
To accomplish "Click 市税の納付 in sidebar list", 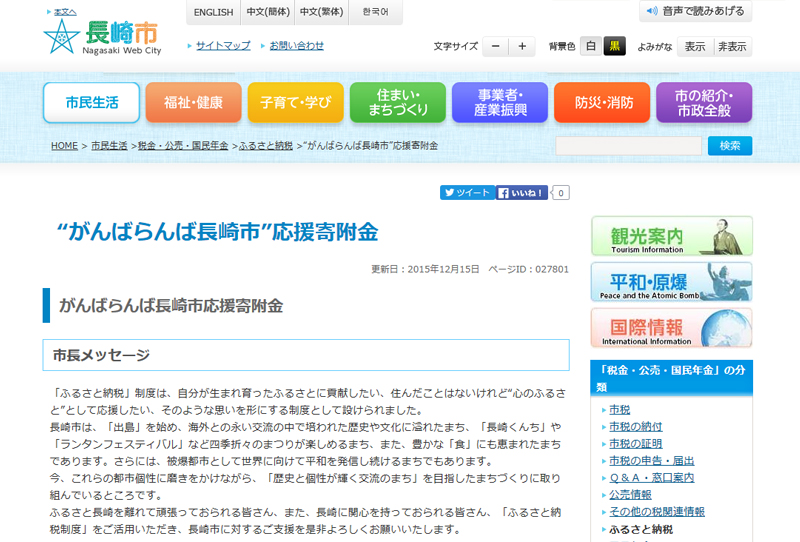I will (635, 427).
